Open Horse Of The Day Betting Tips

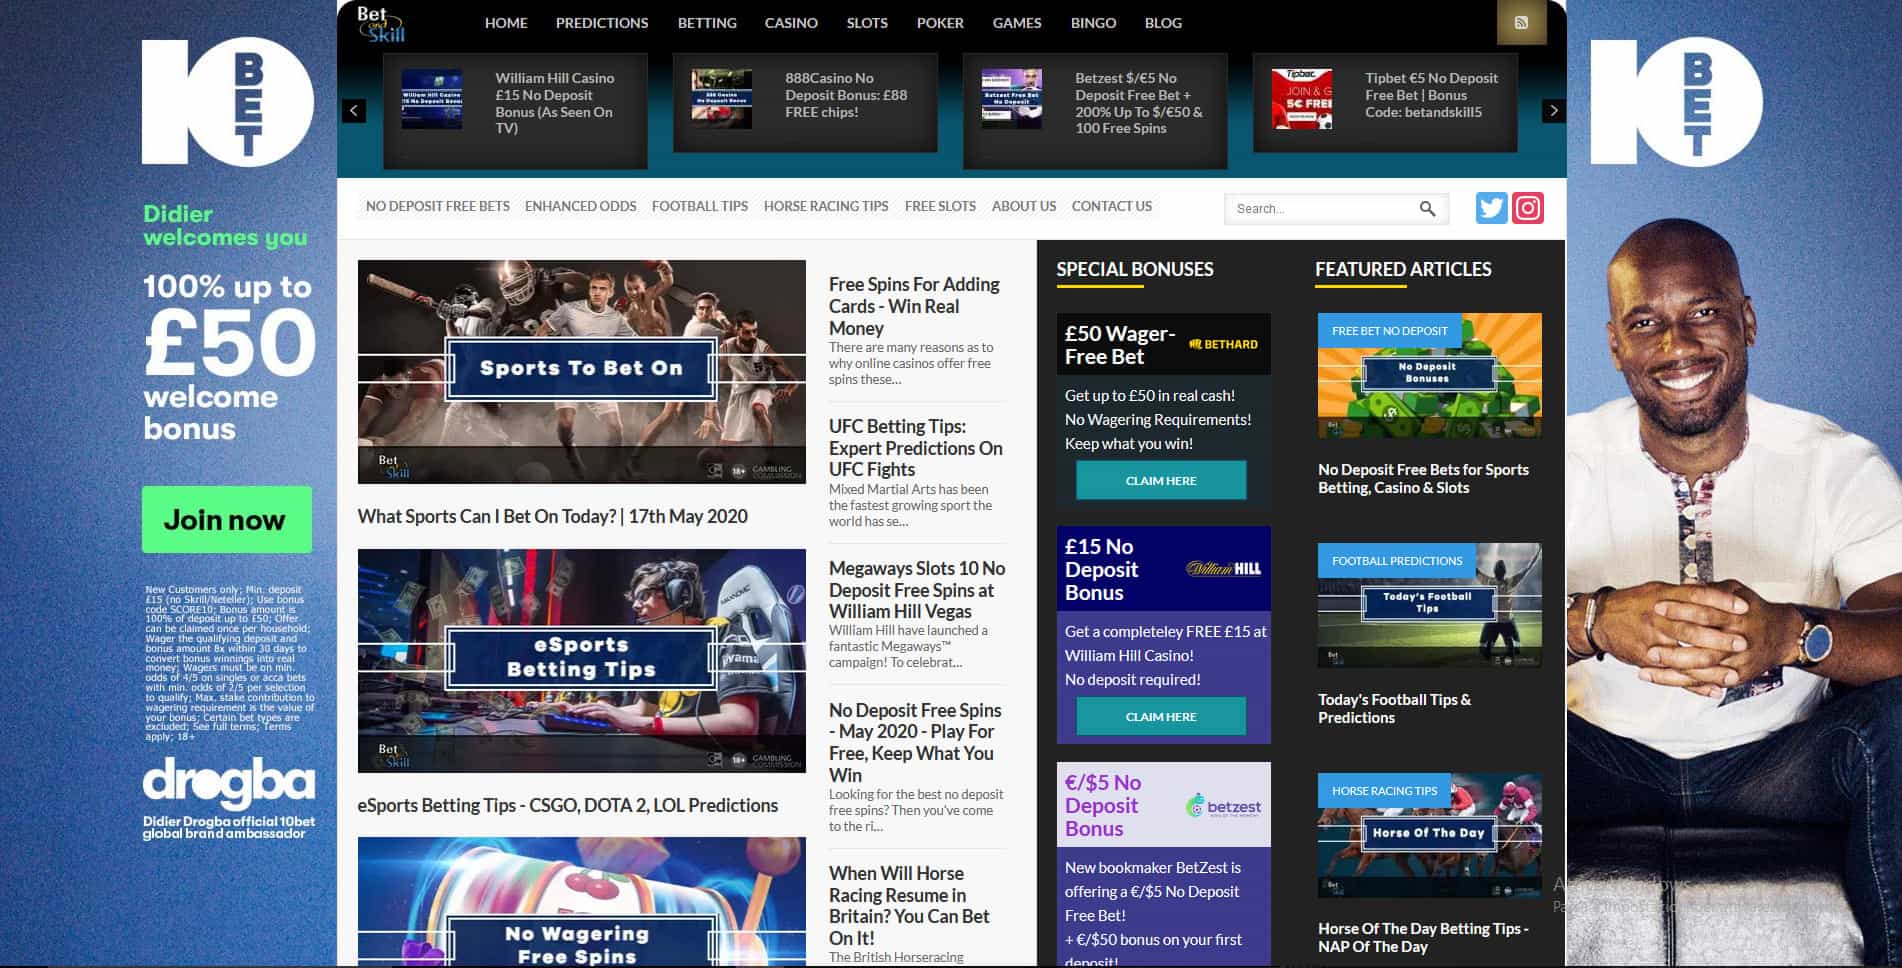point(1423,937)
